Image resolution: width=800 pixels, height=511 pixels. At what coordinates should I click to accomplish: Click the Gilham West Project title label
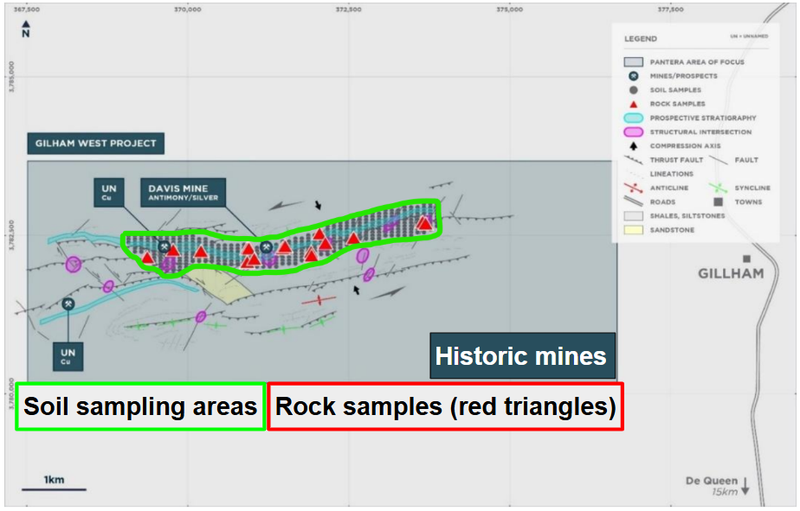pos(93,143)
